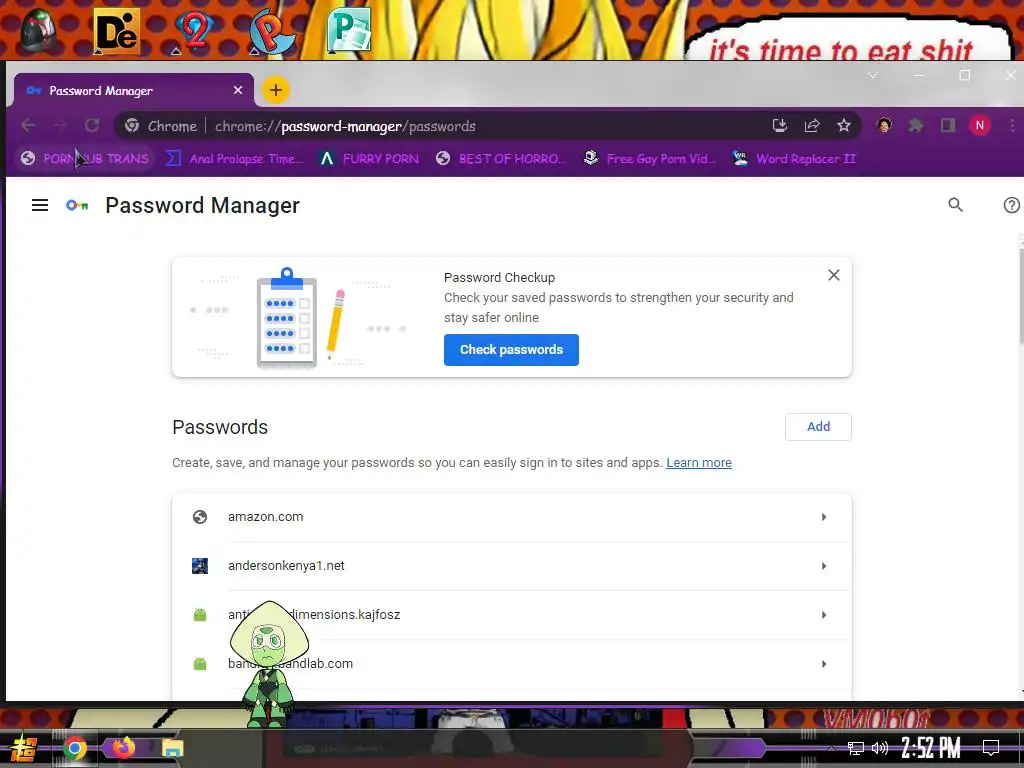The height and width of the screenshot is (768, 1024).
Task: Click the volume speaker tray icon
Action: (x=880, y=748)
